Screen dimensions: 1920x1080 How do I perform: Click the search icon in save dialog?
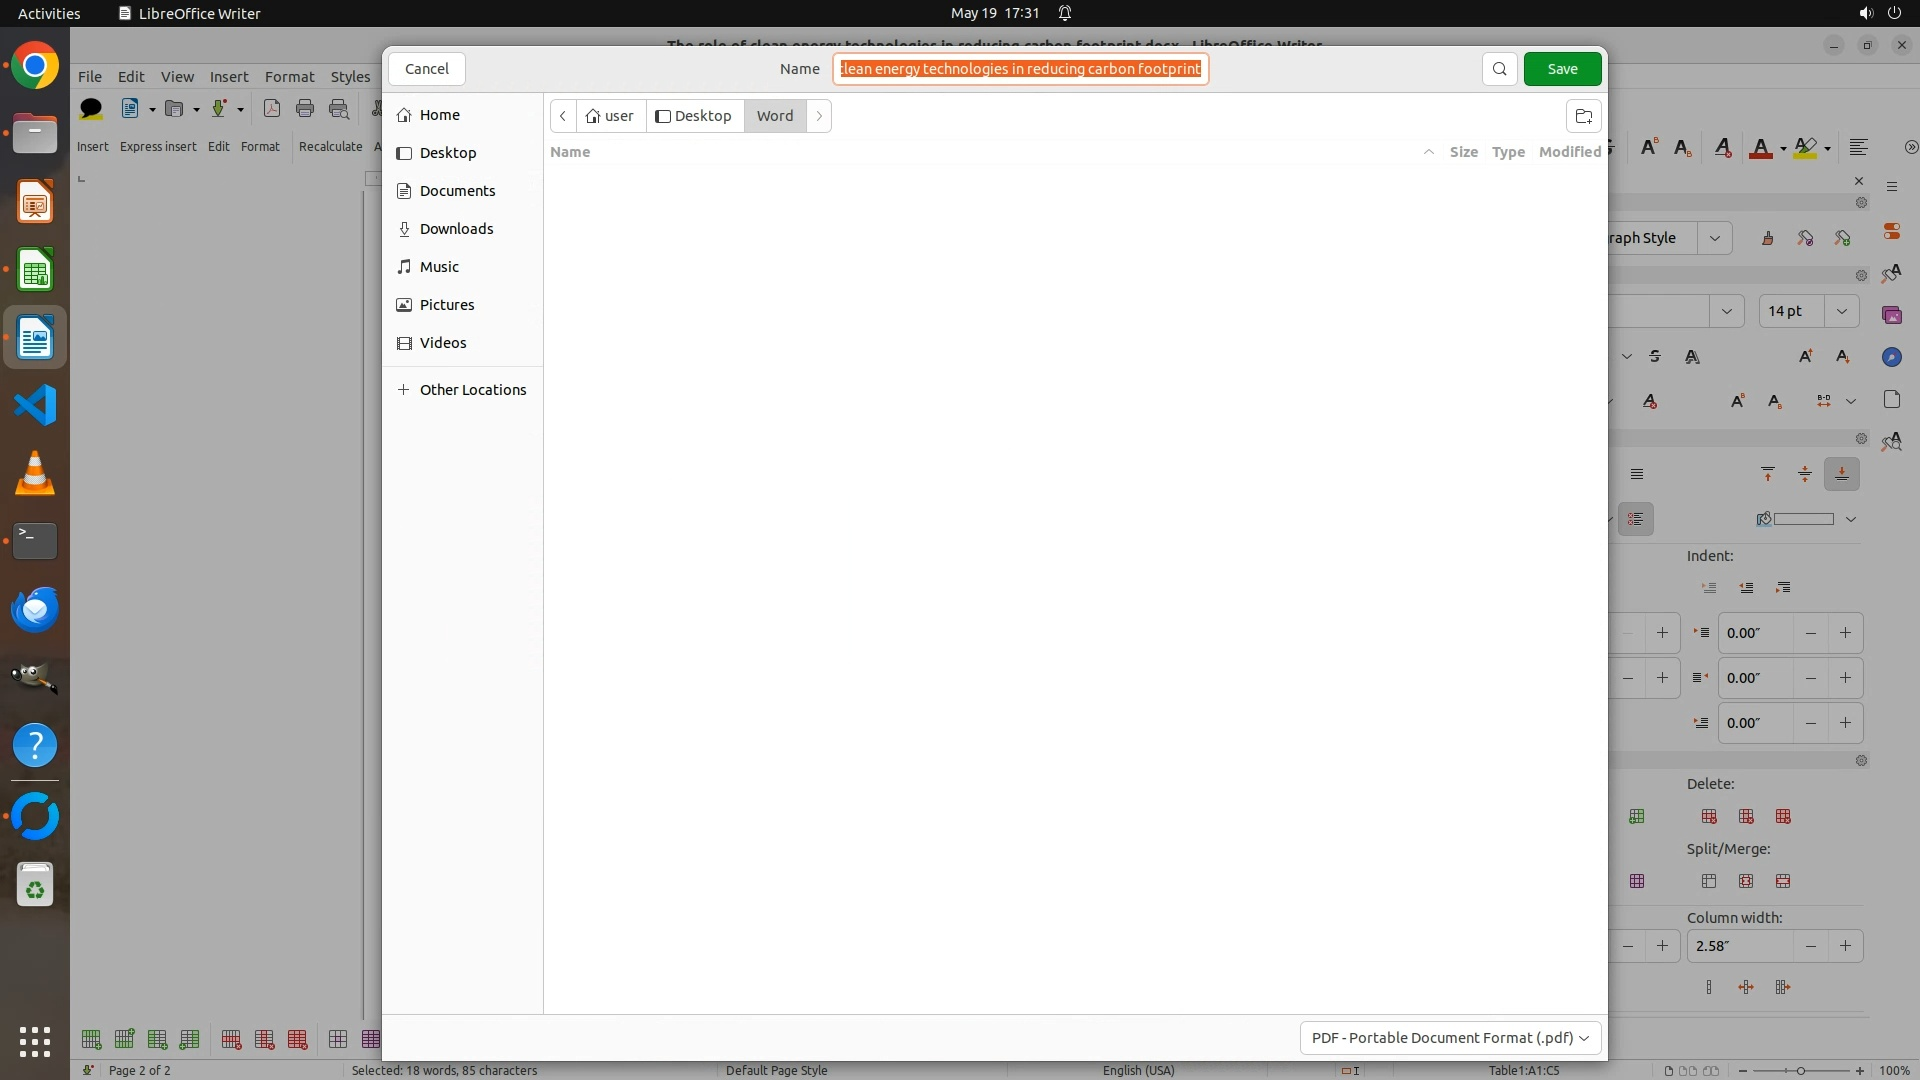coord(1499,69)
